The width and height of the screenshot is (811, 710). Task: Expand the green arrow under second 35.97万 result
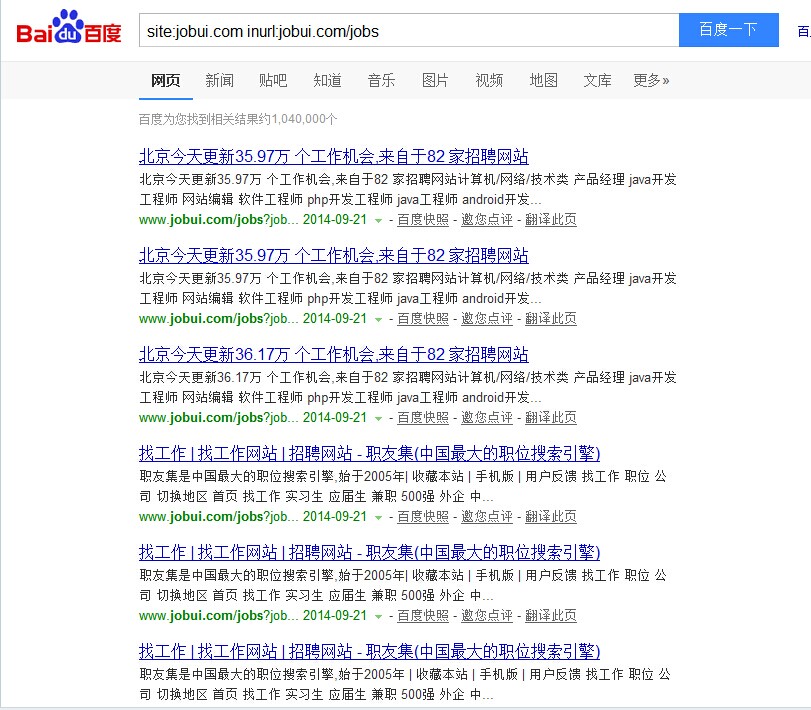pos(379,320)
